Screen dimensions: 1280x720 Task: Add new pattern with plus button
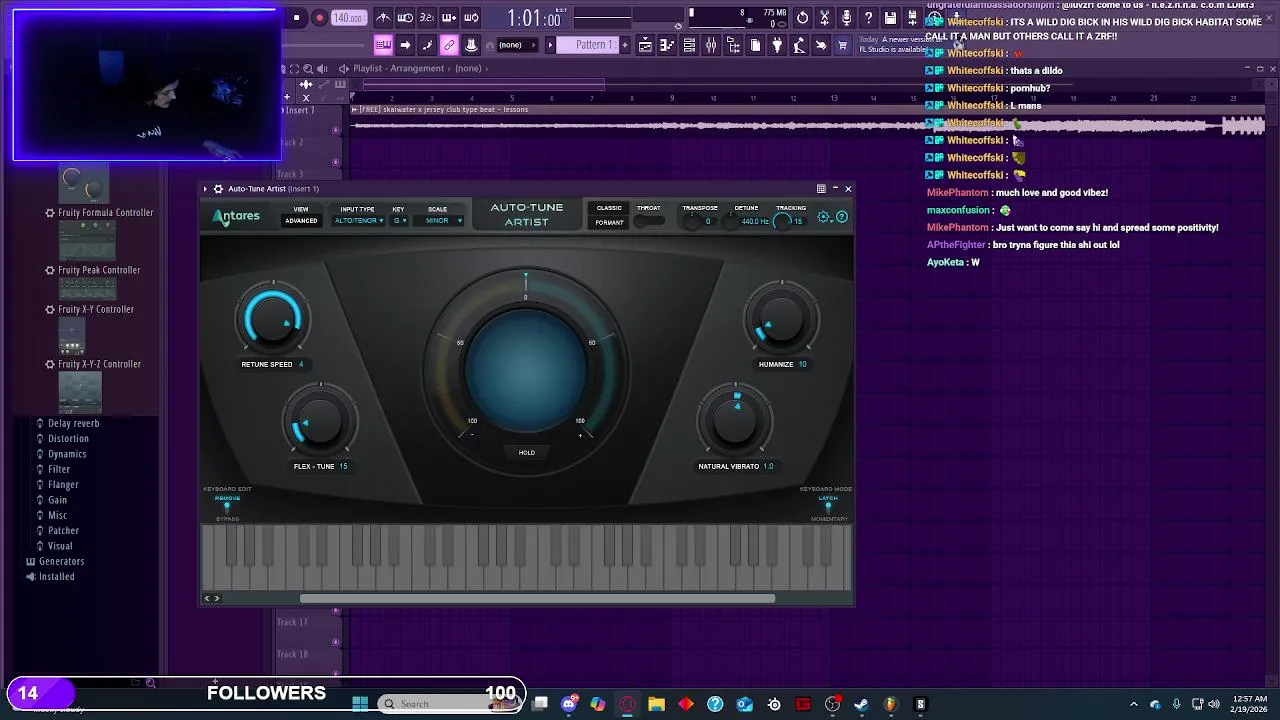625,45
